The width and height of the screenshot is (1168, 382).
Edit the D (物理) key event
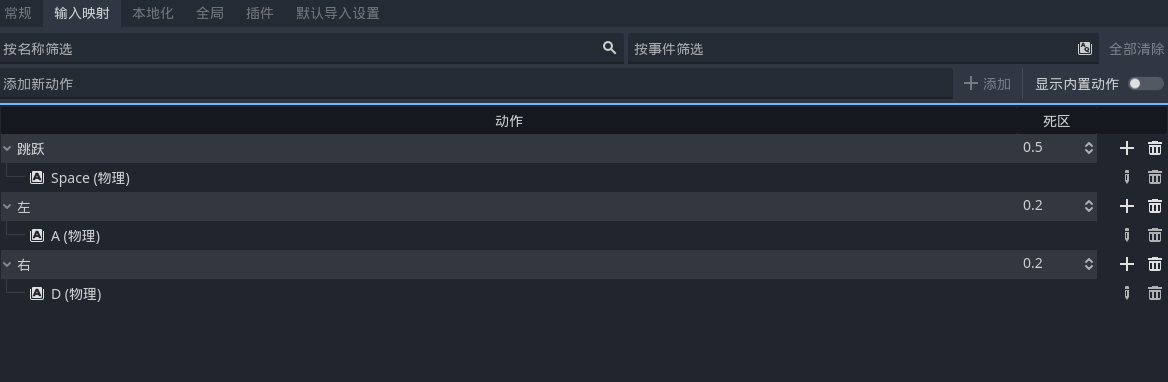coord(1126,293)
